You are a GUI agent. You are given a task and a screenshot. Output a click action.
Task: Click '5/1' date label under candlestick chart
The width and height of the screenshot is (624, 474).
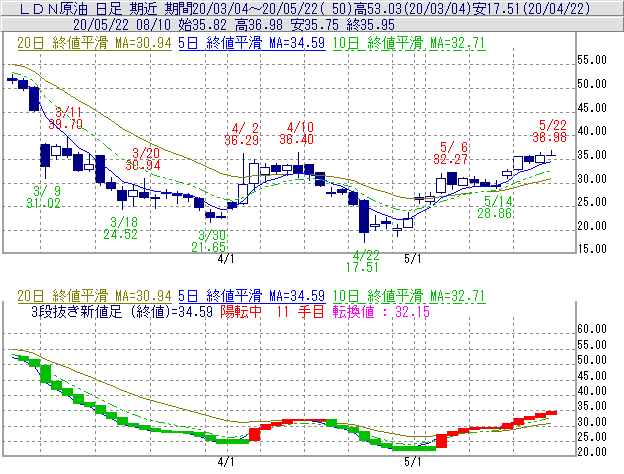(412, 259)
